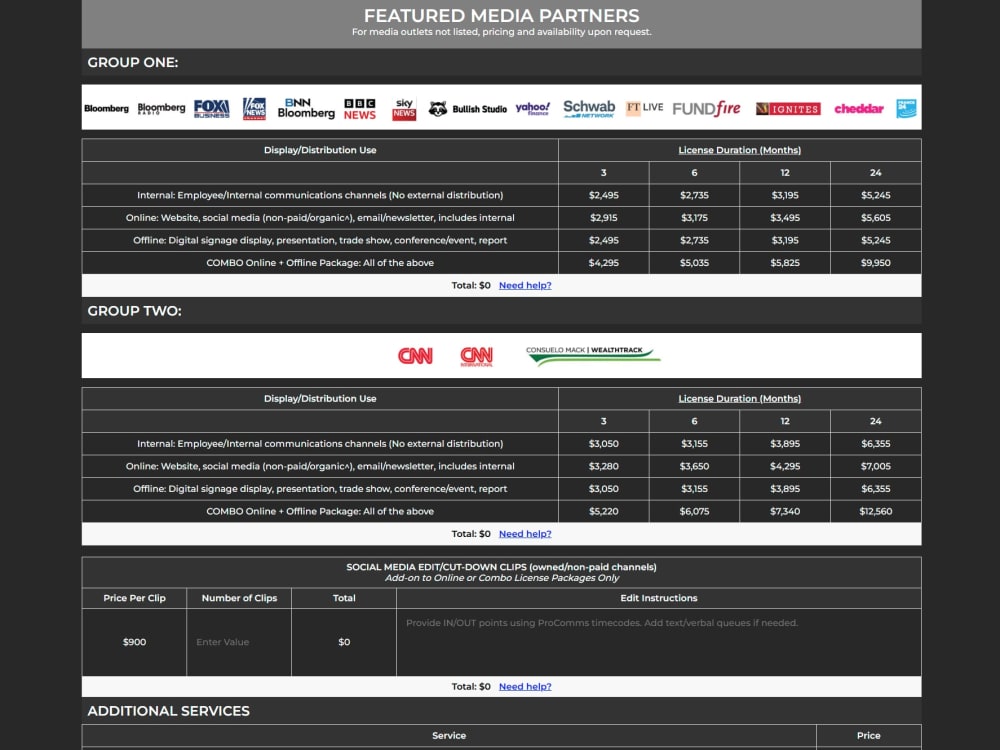Select Group One COMBO 24-month price $9,950
This screenshot has height=750, width=1000.
click(x=876, y=263)
